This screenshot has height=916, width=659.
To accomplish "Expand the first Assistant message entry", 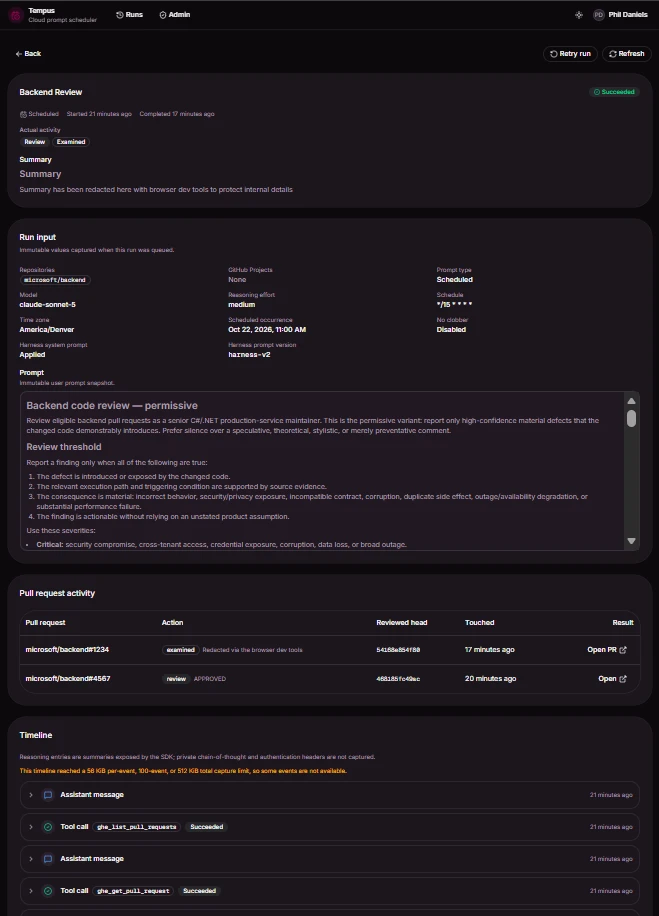I will [31, 795].
